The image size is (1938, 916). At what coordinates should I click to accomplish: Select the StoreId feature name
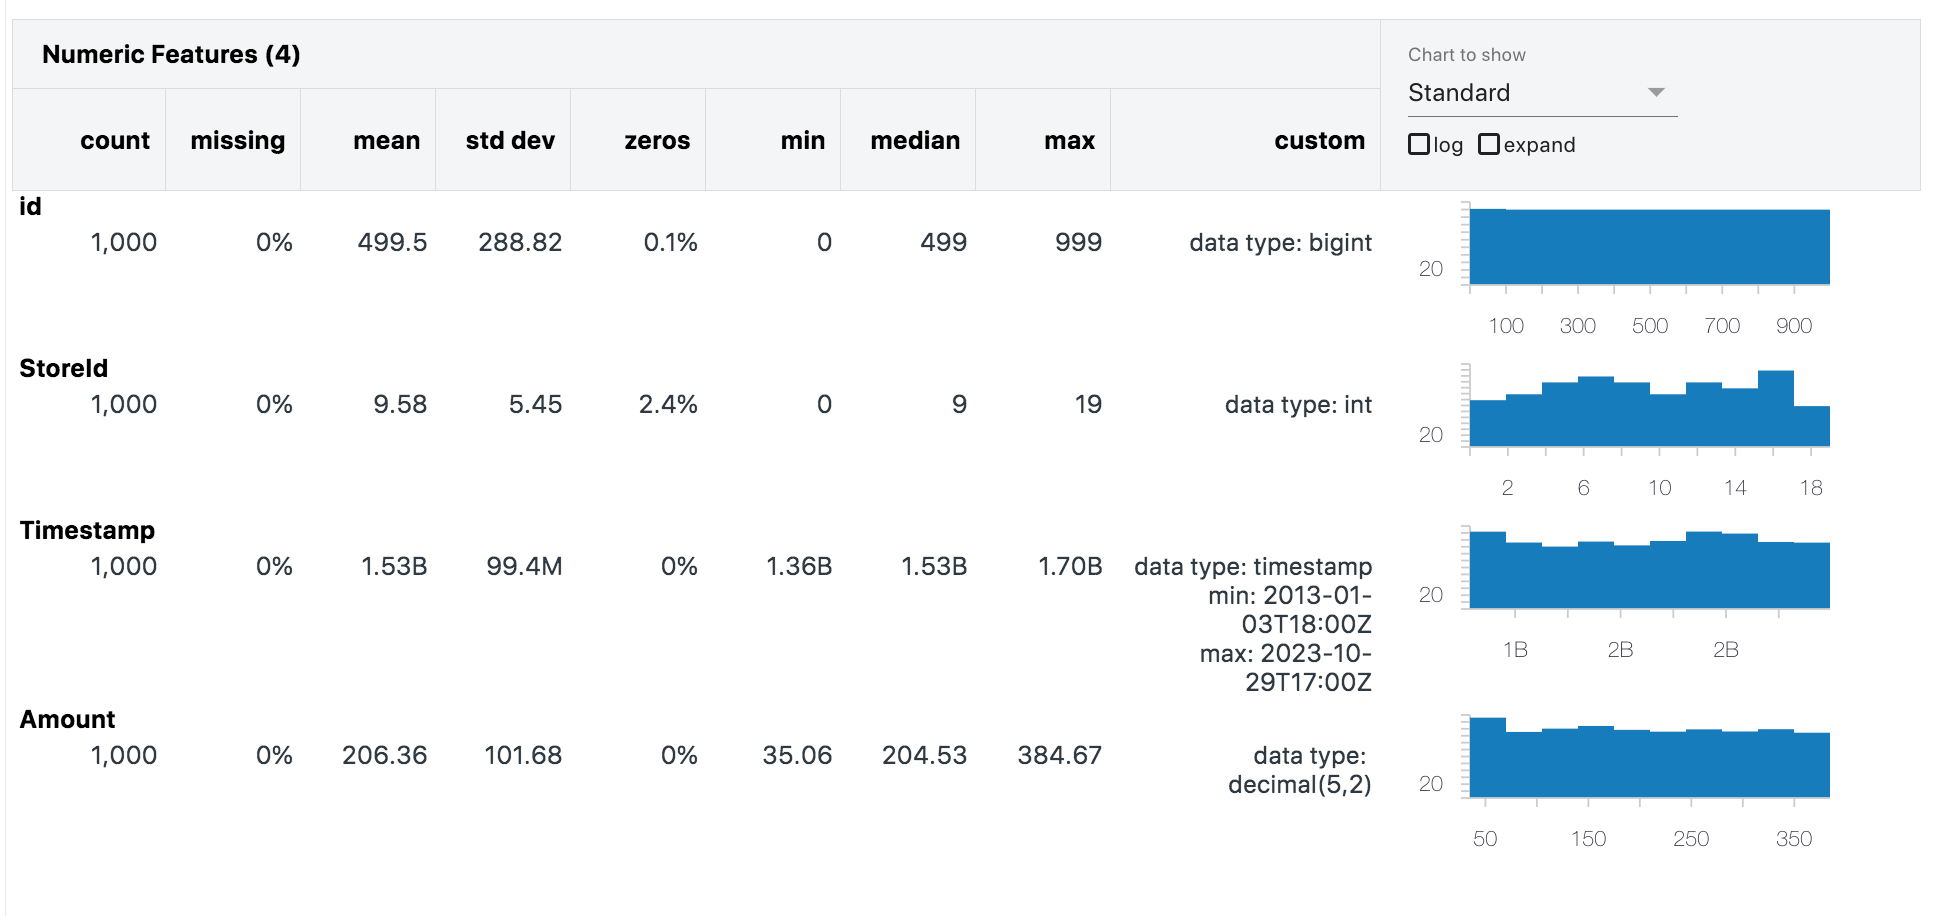[64, 369]
